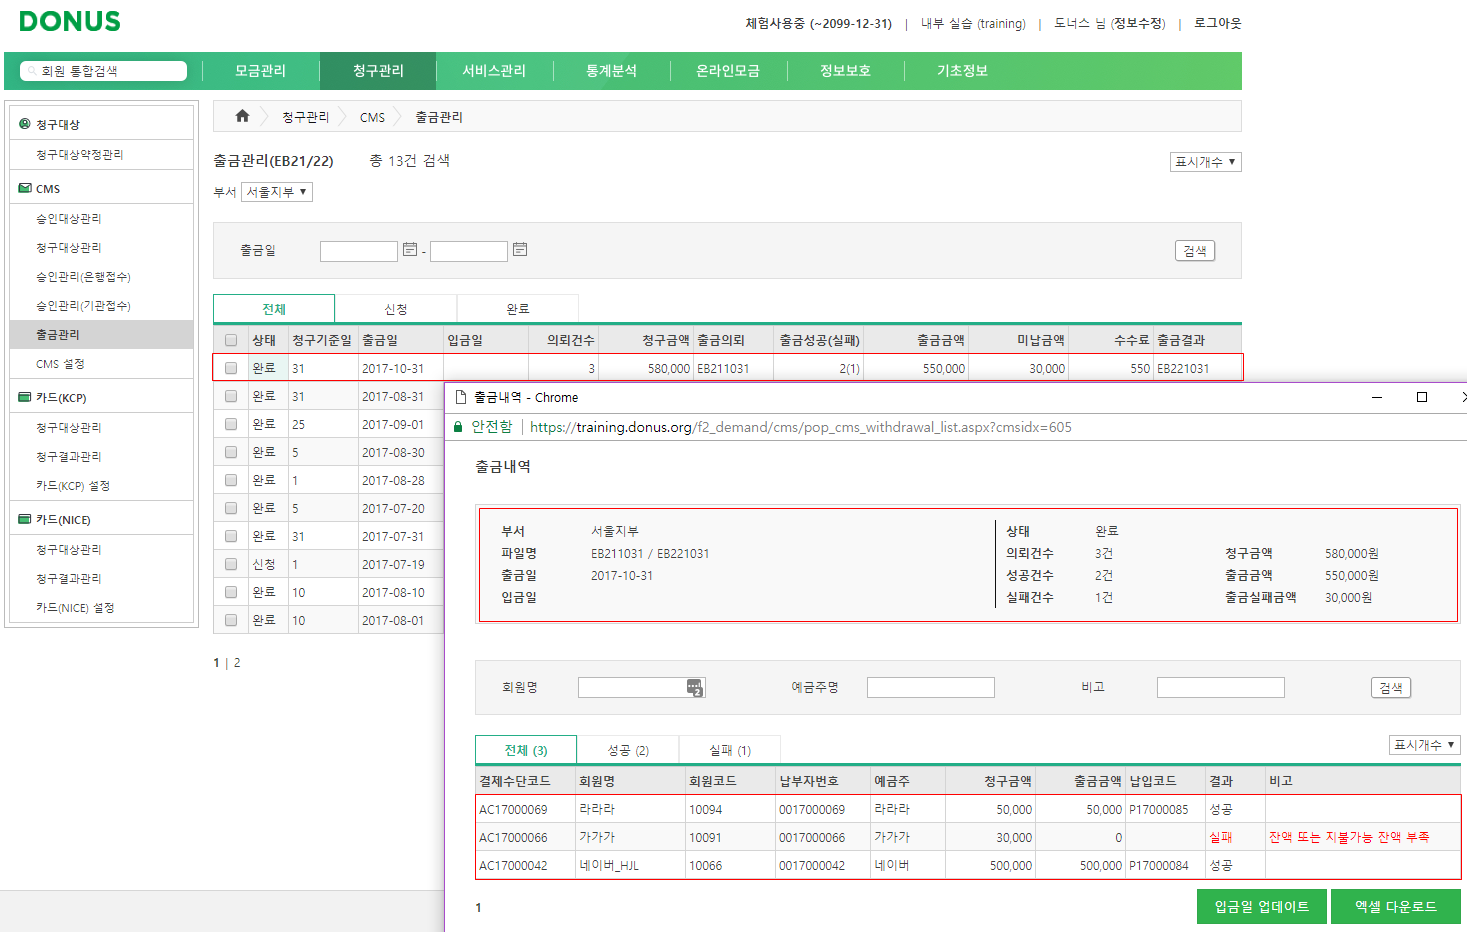Switch to the 실패 (1) tab in popup

[x=729, y=749]
